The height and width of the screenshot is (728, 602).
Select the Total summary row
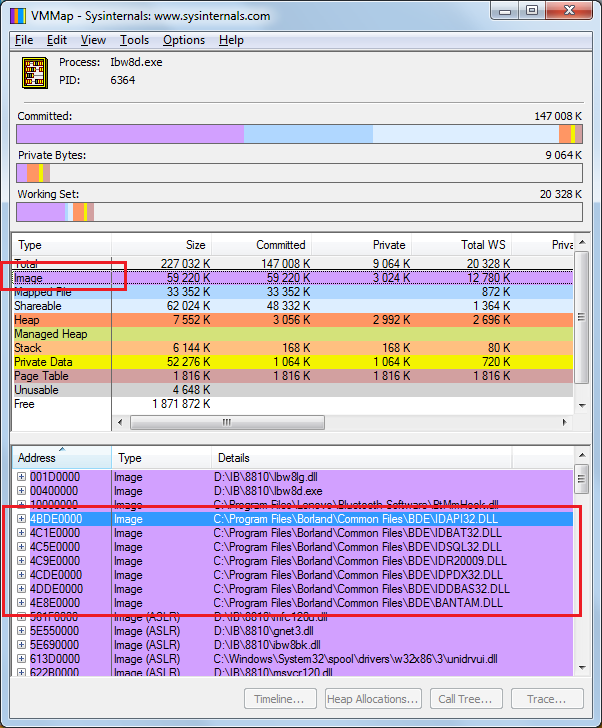point(292,264)
